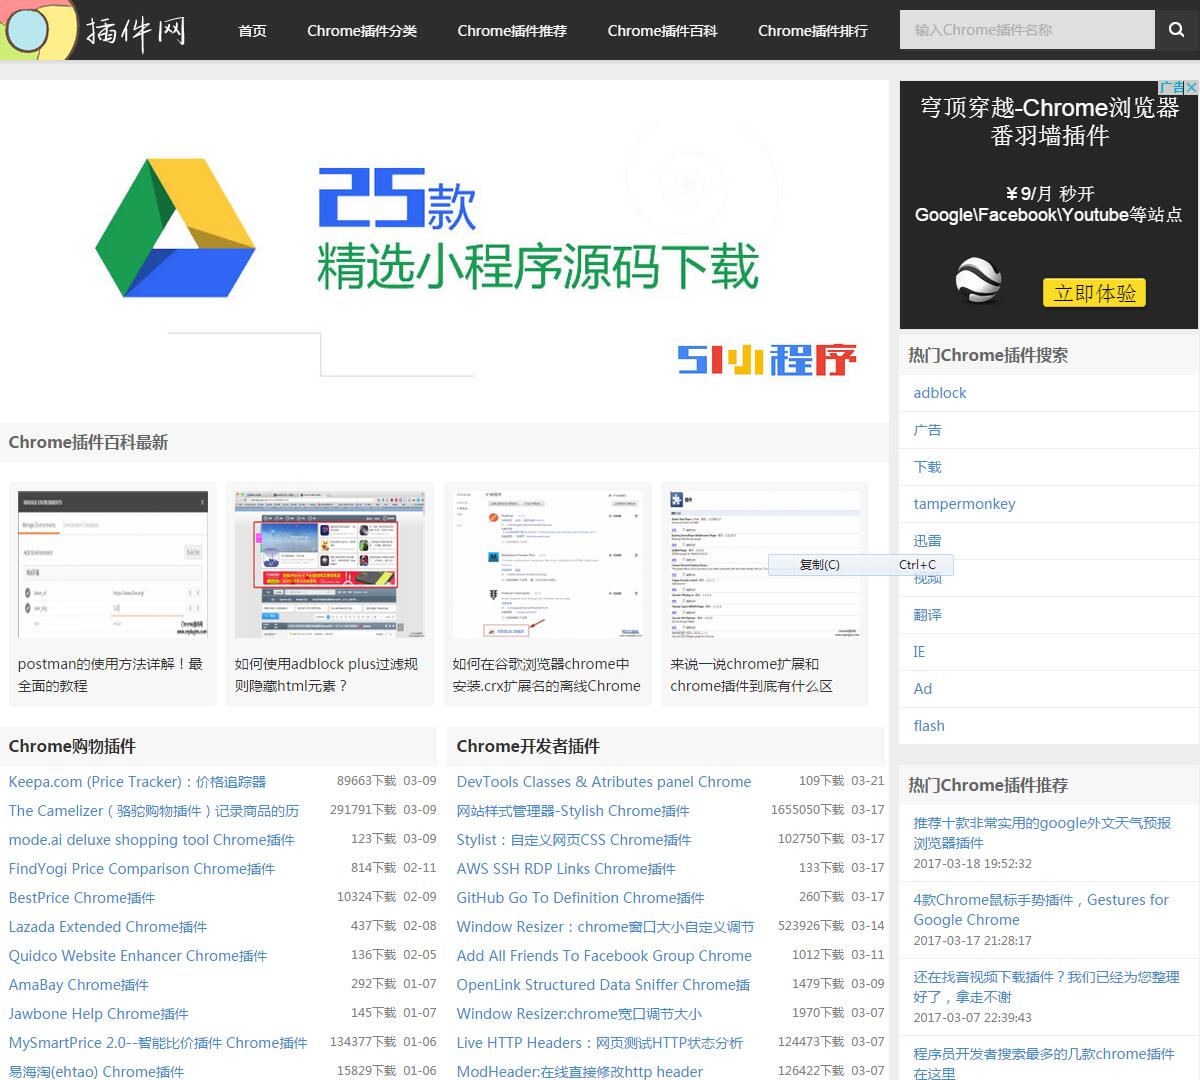Click 1655050下载 count for Stylish
Screen dimensions: 1200x1080
[808, 810]
